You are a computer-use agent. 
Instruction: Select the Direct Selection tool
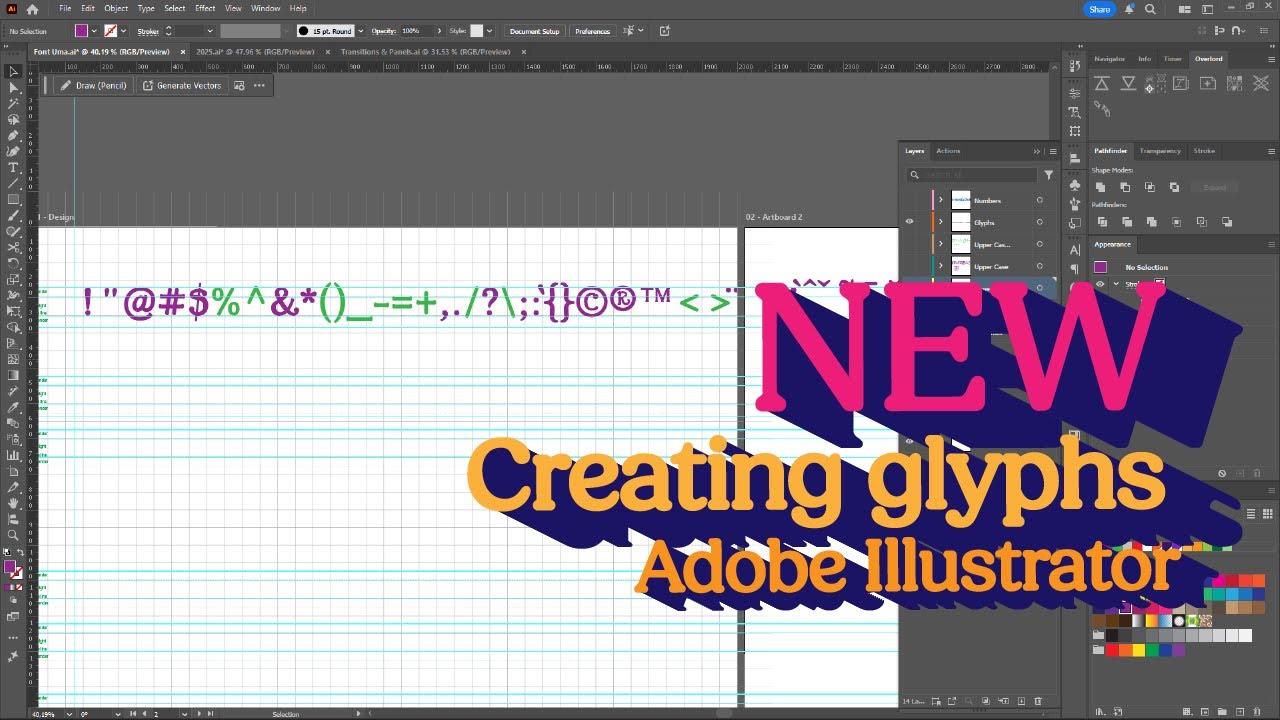[x=13, y=88]
